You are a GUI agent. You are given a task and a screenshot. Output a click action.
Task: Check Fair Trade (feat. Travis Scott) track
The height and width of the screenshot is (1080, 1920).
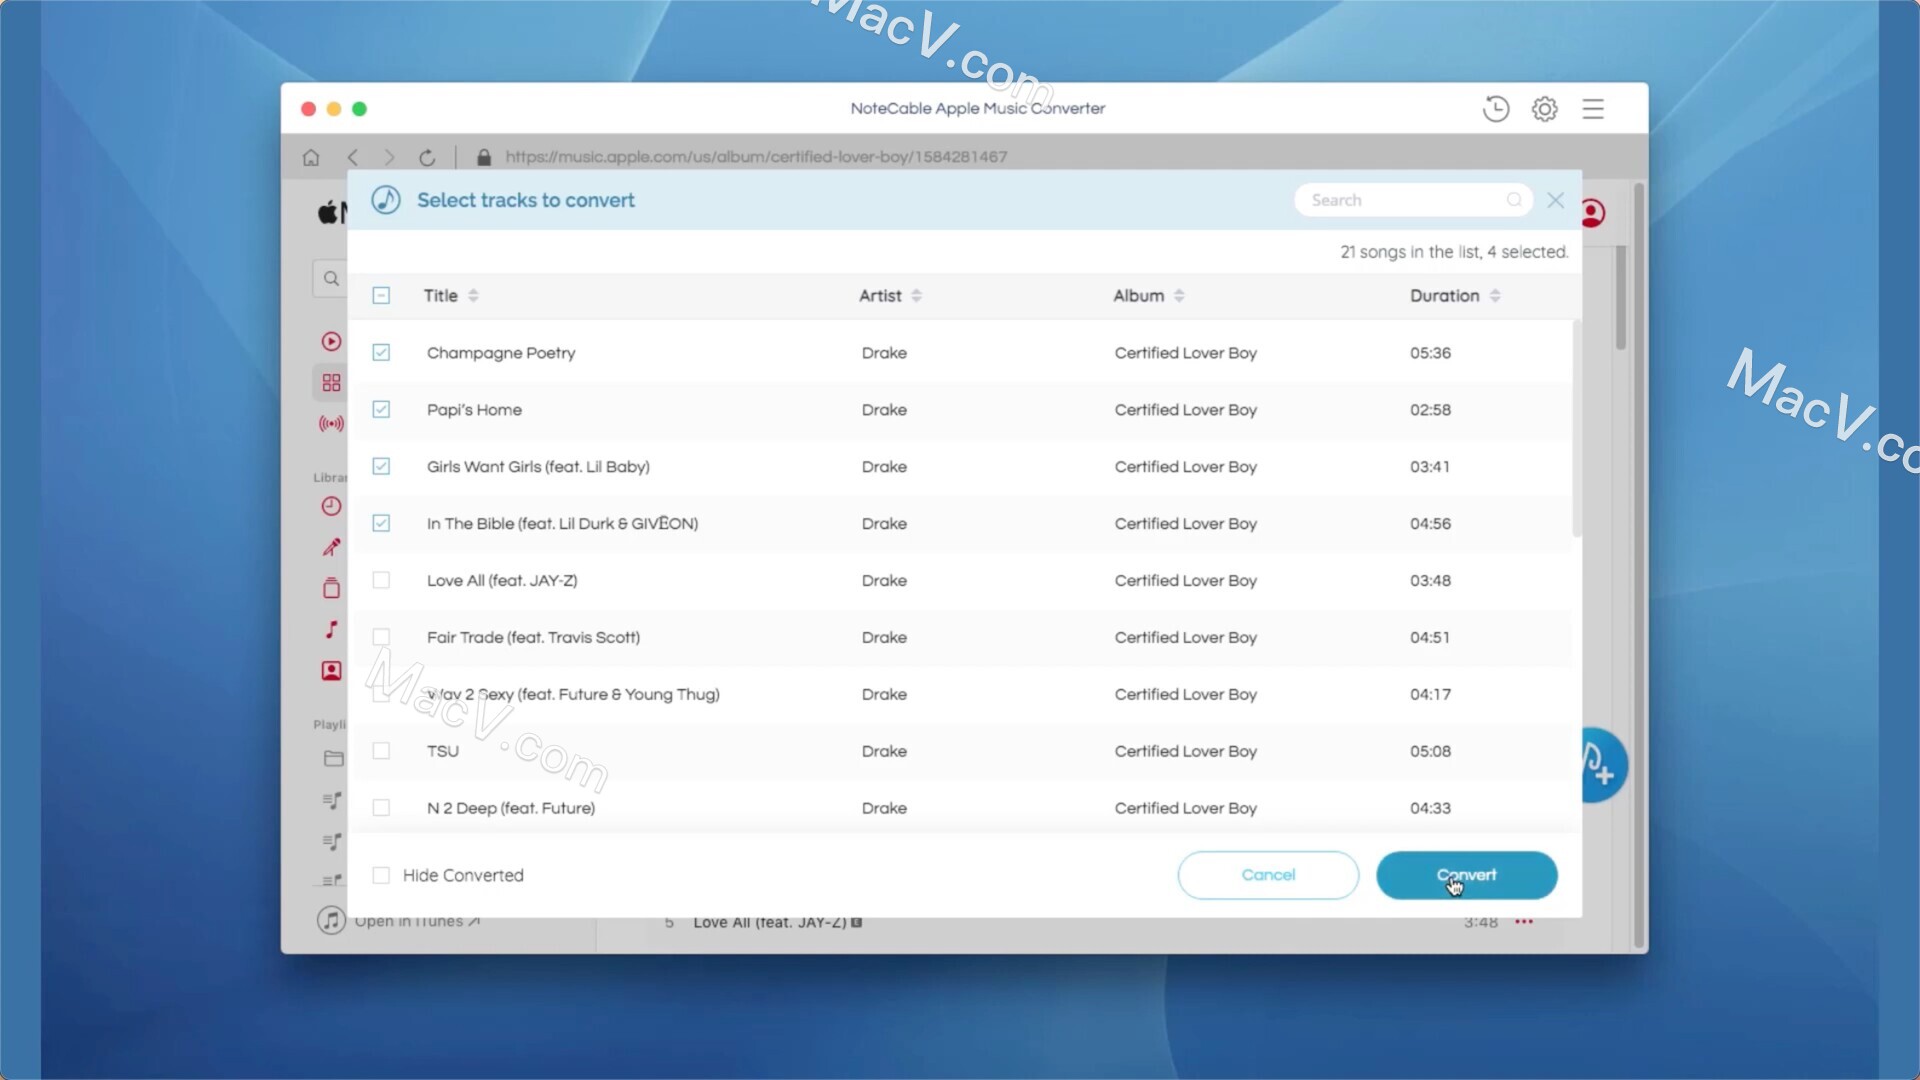pos(381,638)
